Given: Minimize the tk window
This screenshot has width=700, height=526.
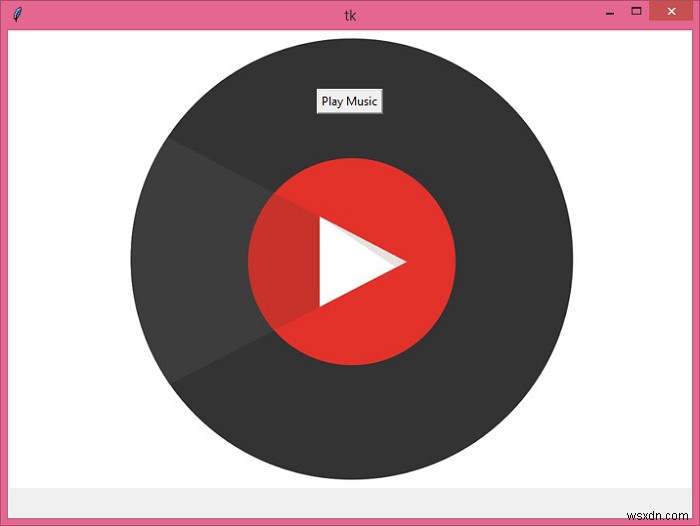Looking at the screenshot, I should pyautogui.click(x=610, y=13).
